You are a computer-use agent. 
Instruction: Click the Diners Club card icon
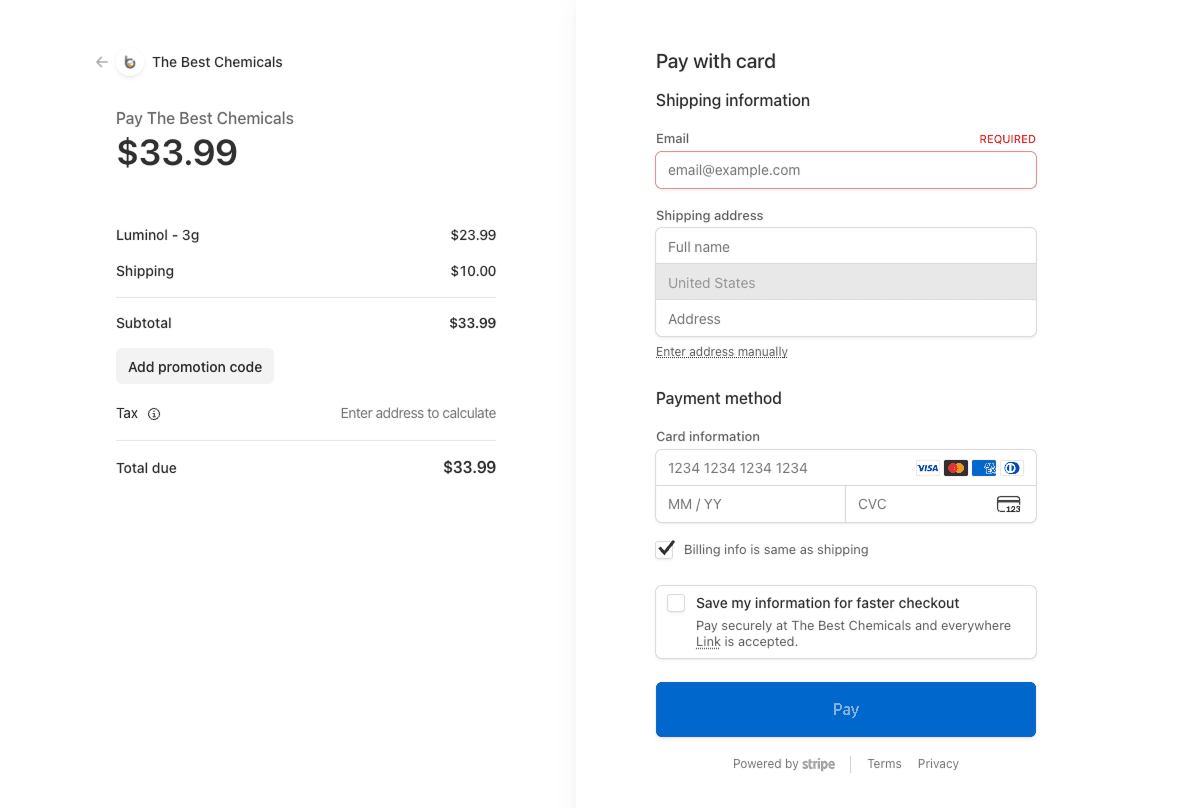click(1011, 468)
